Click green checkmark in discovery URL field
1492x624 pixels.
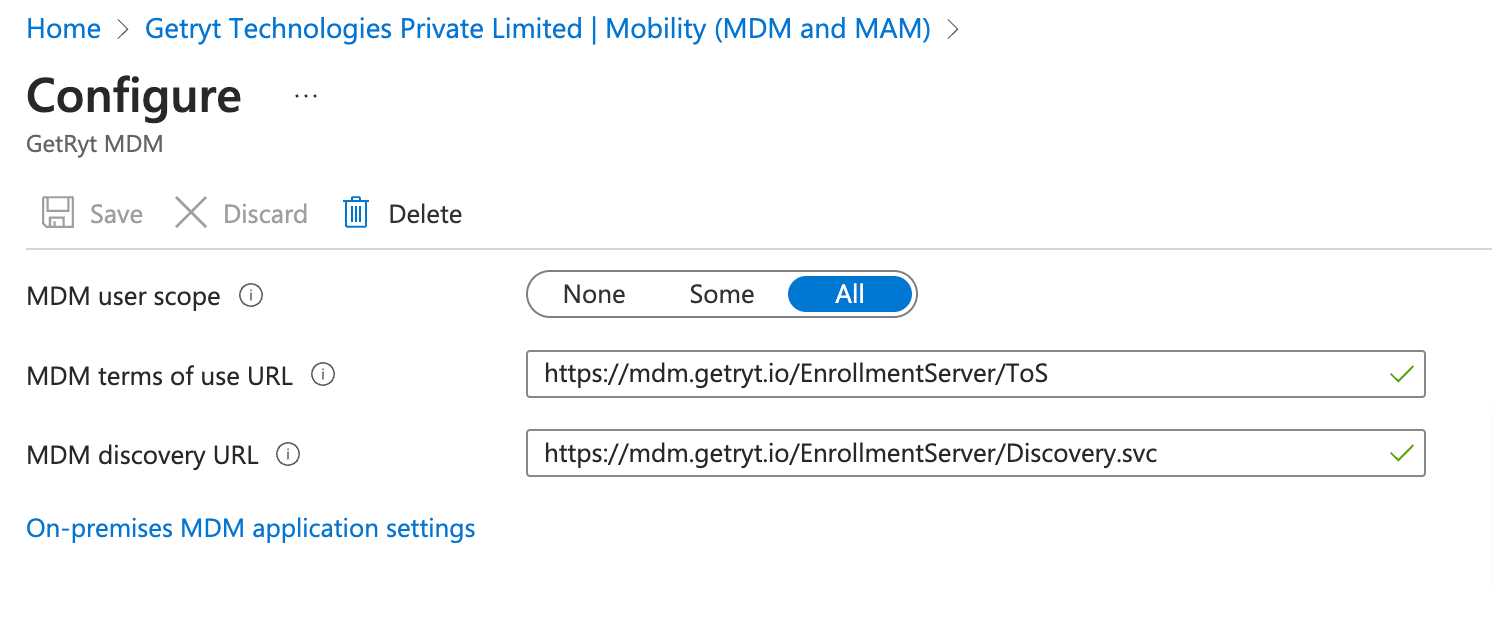click(1402, 454)
